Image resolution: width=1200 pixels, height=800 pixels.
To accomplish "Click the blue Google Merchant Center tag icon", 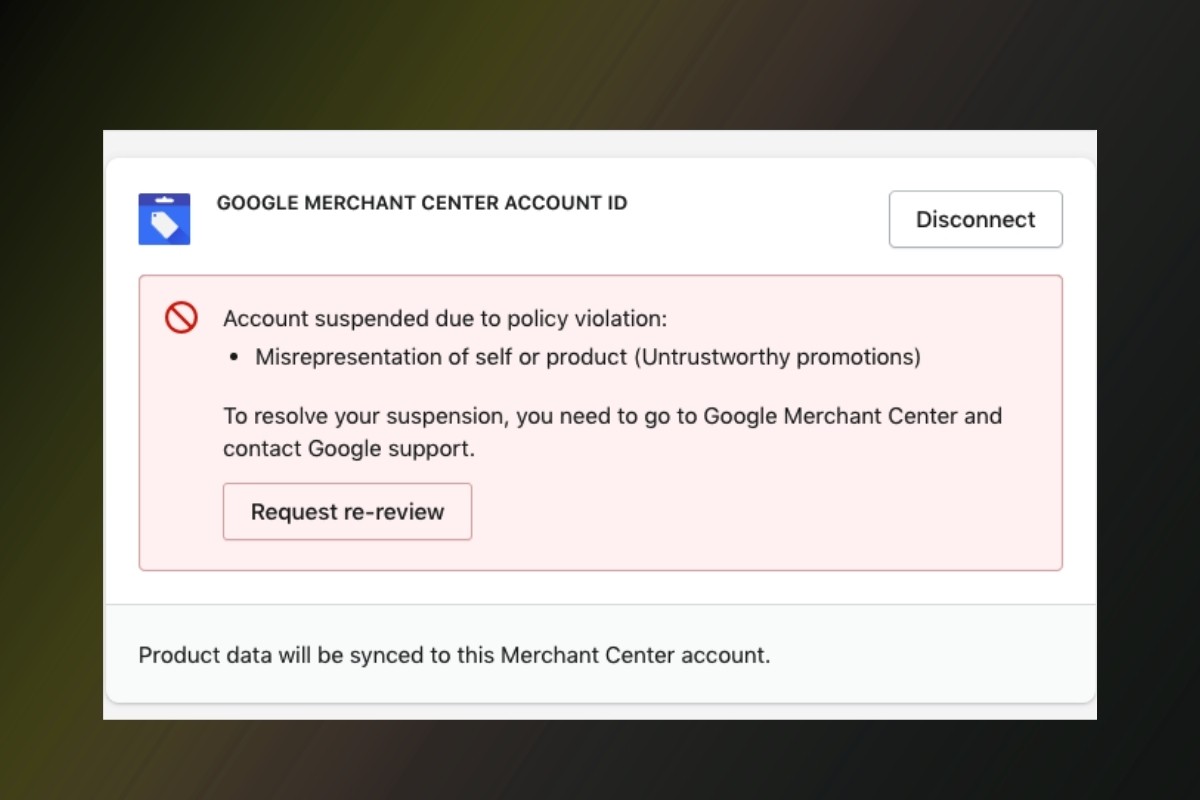I will pyautogui.click(x=164, y=219).
